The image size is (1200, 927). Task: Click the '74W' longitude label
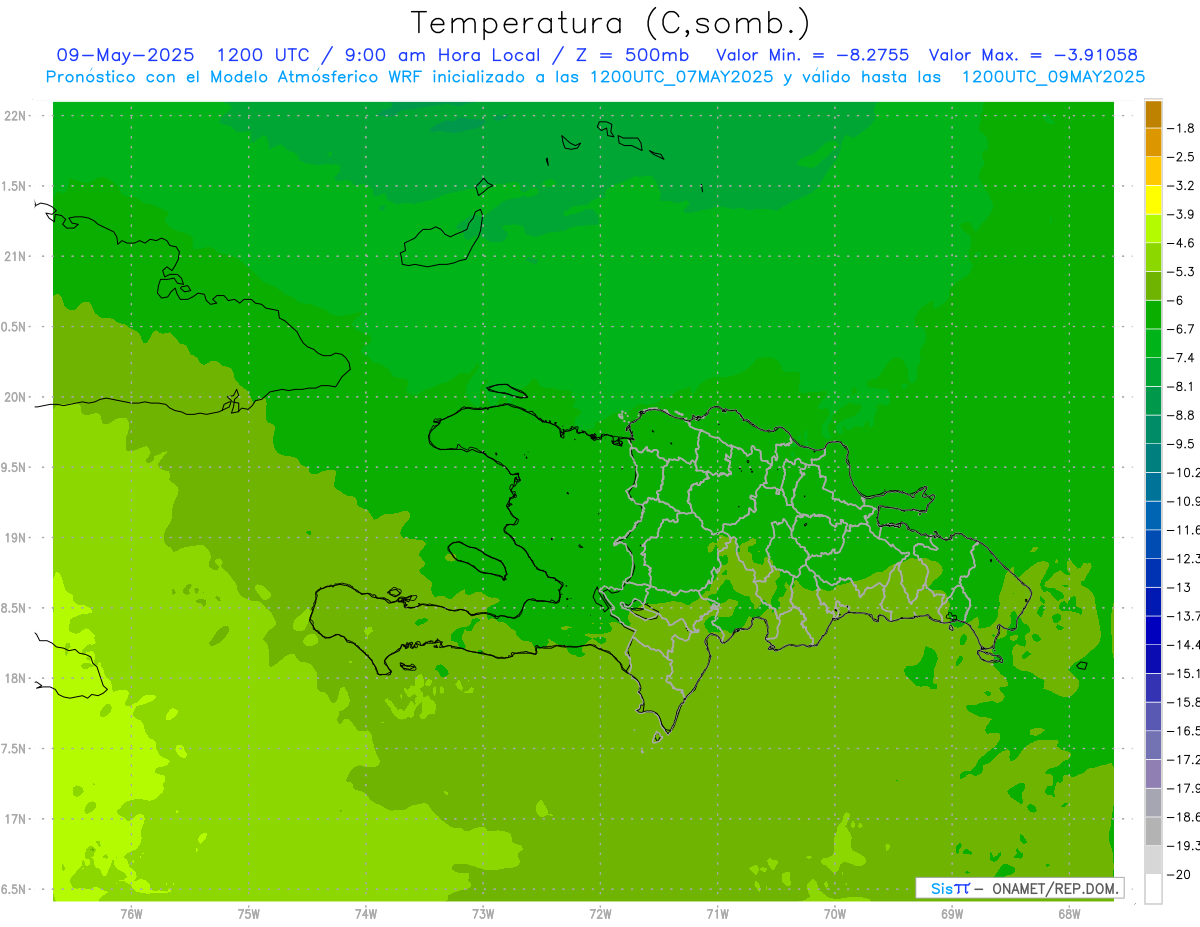click(x=366, y=913)
